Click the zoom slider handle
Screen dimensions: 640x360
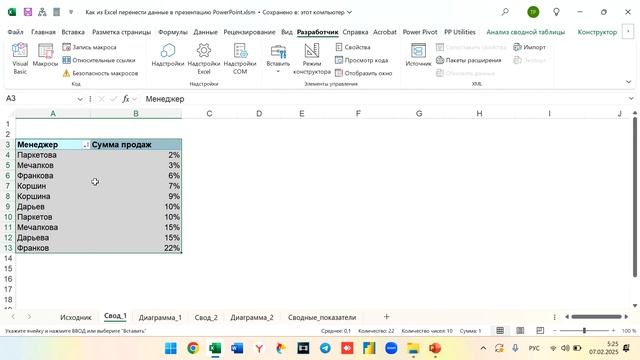point(584,331)
